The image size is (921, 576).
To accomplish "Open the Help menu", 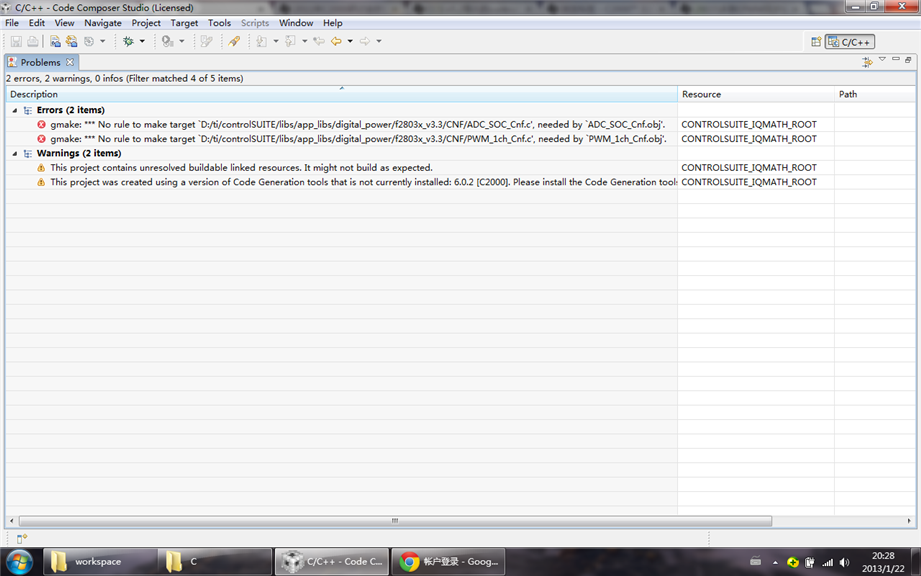I will (x=332, y=23).
